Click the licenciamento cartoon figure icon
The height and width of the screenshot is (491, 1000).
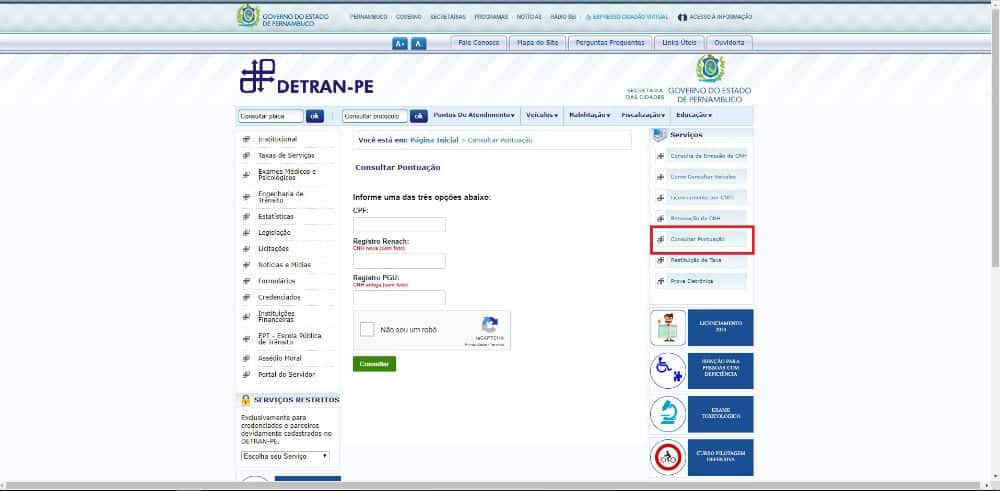[x=668, y=328]
